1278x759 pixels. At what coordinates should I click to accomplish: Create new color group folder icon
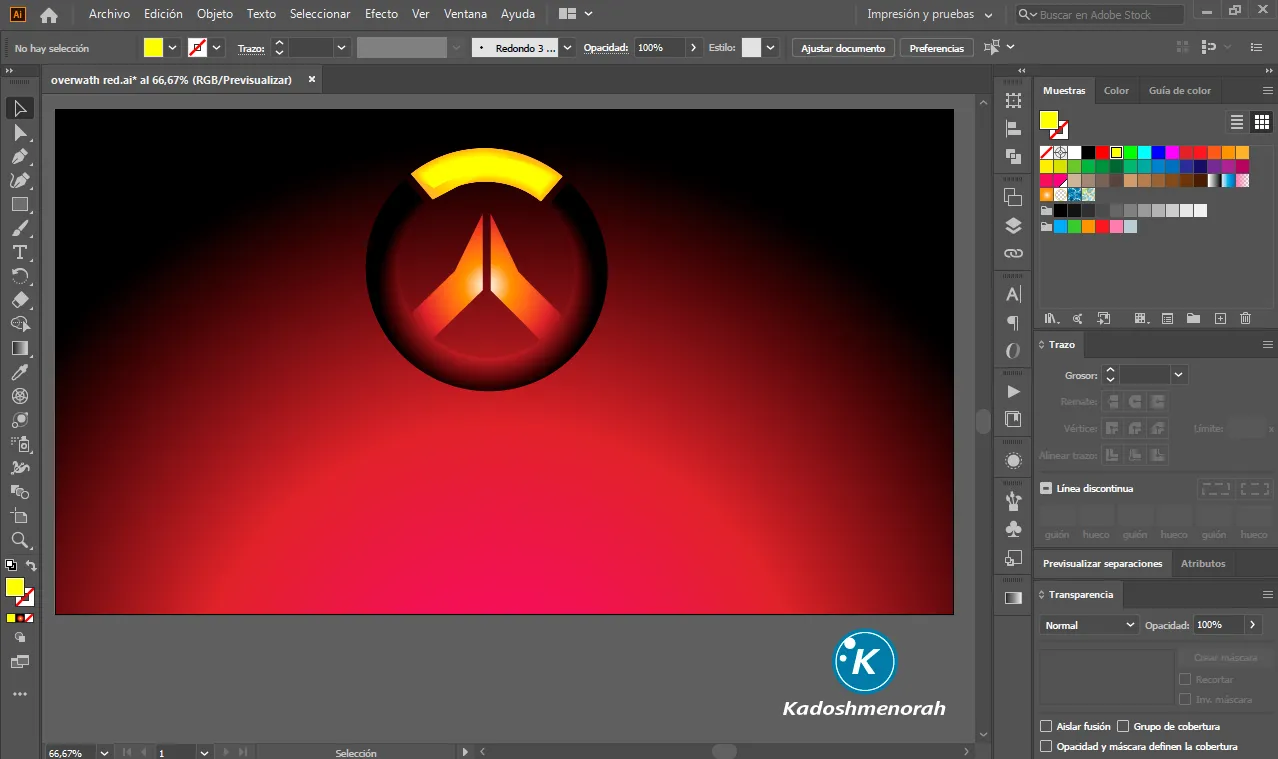point(1193,318)
